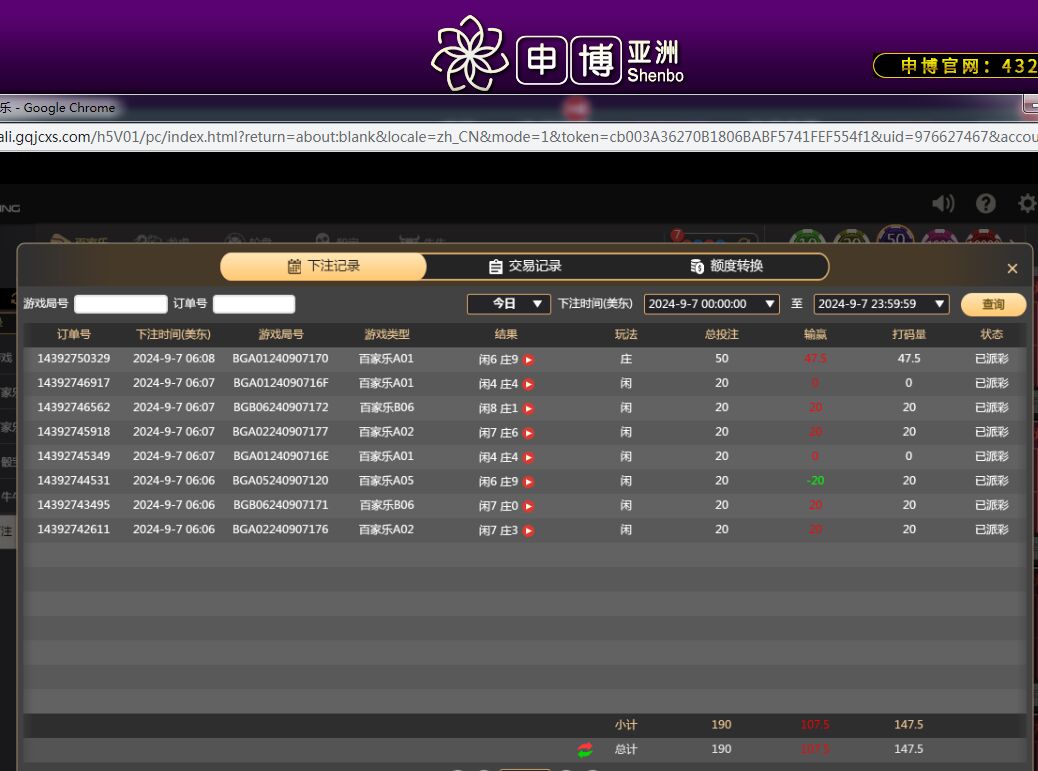
Task: Click into the 订单号 input field
Action: [254, 304]
